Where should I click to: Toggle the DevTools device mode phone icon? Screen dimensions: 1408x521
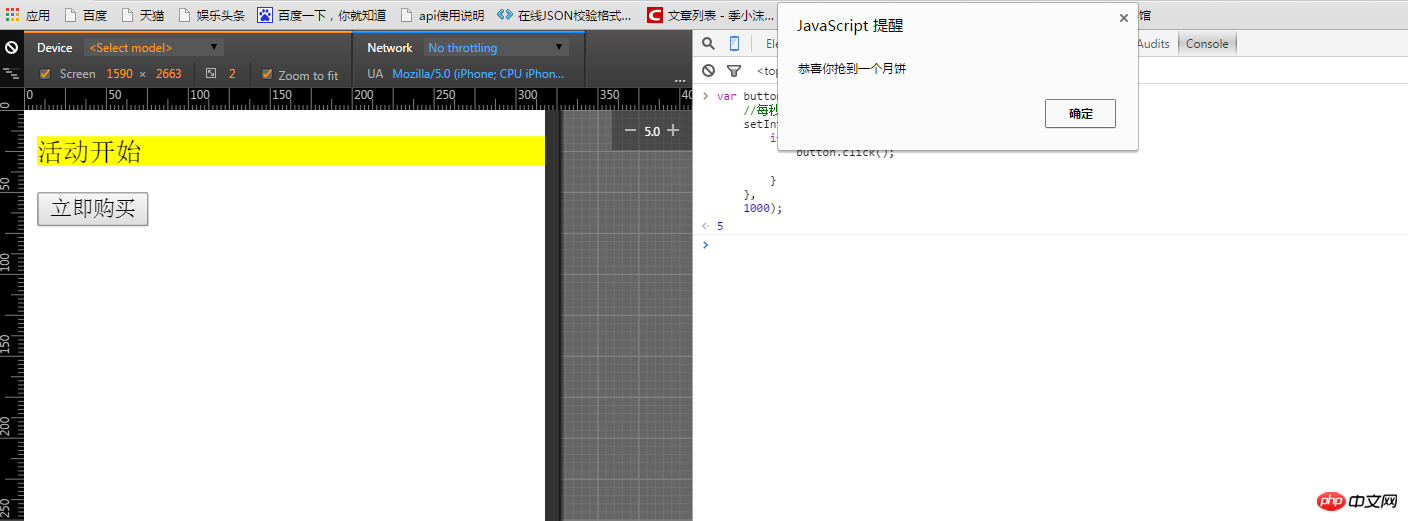click(734, 43)
